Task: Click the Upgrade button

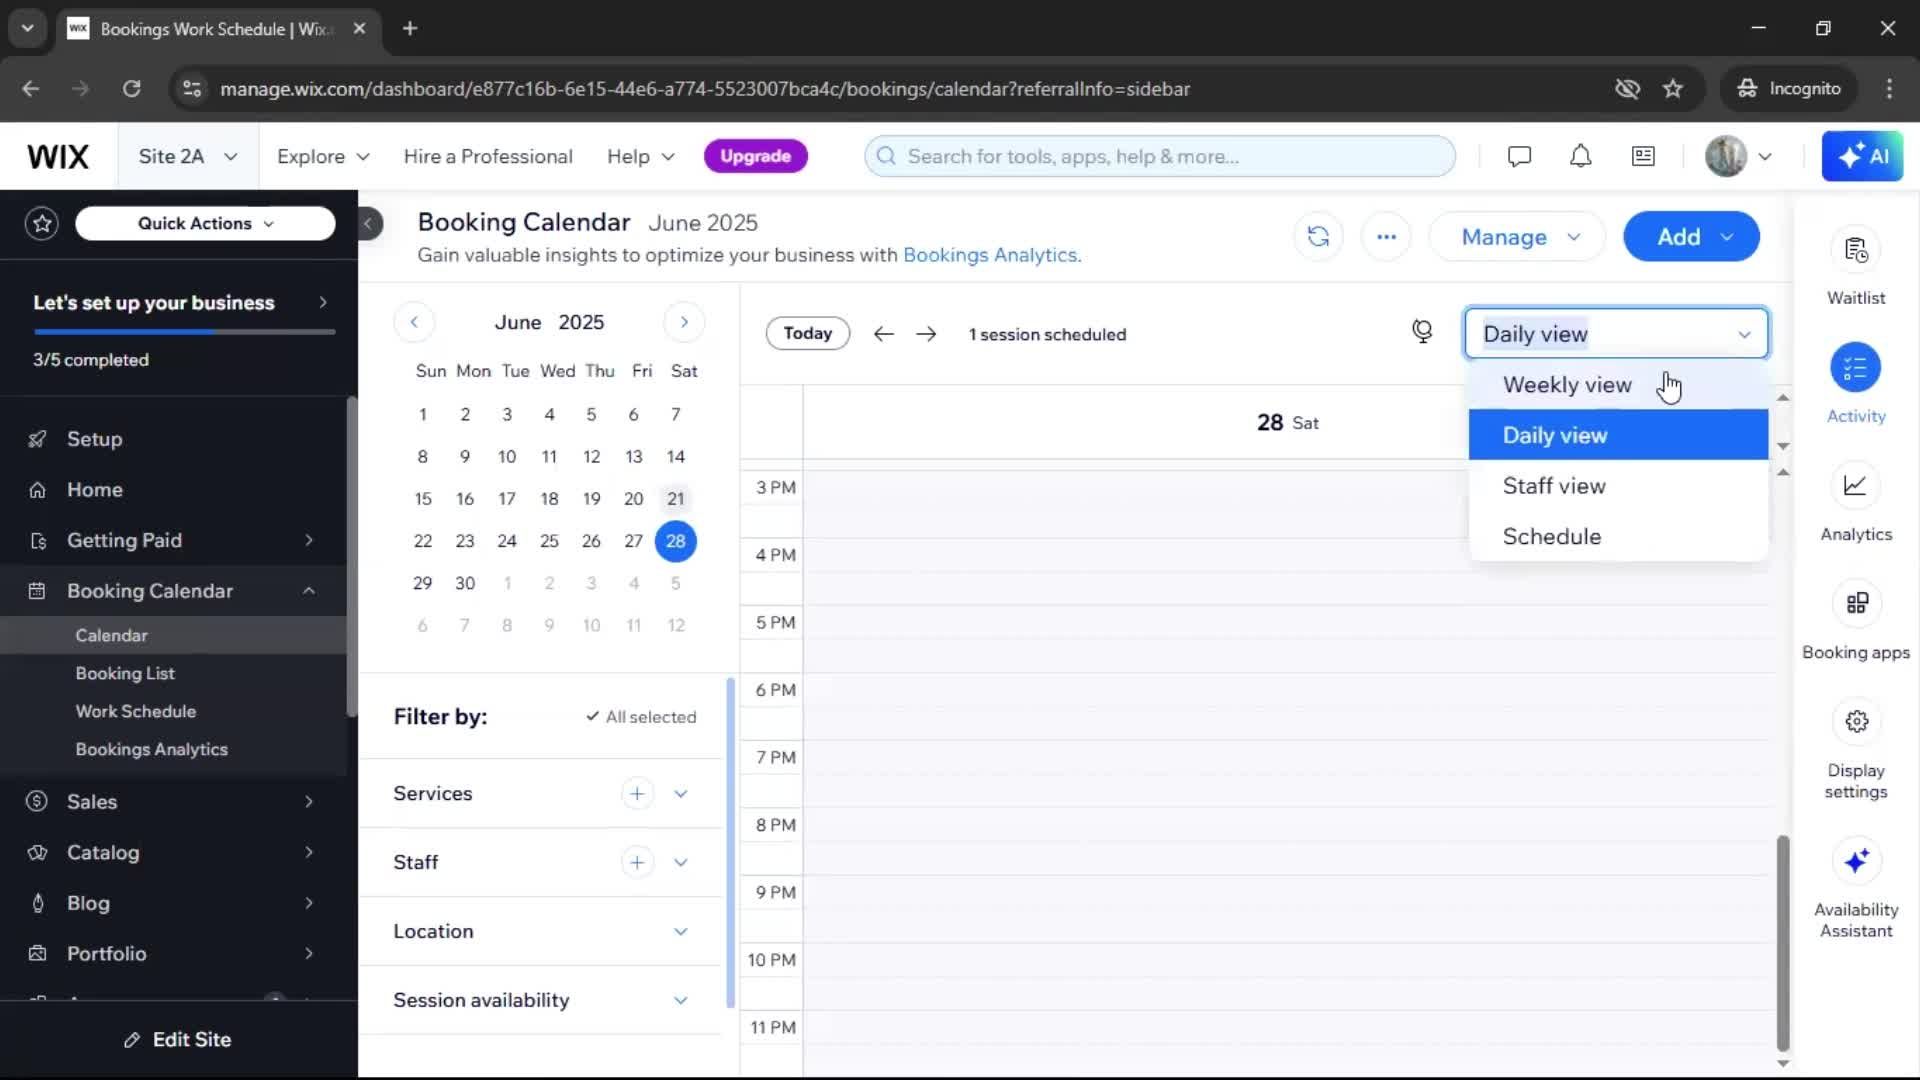Action: (x=756, y=156)
